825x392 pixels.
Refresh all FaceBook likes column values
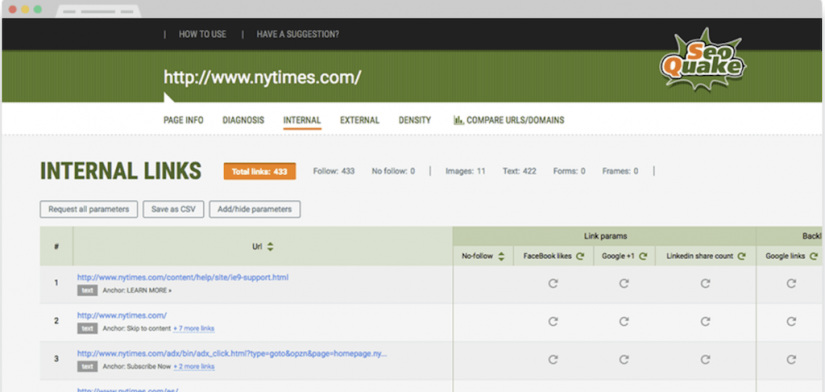coord(580,256)
